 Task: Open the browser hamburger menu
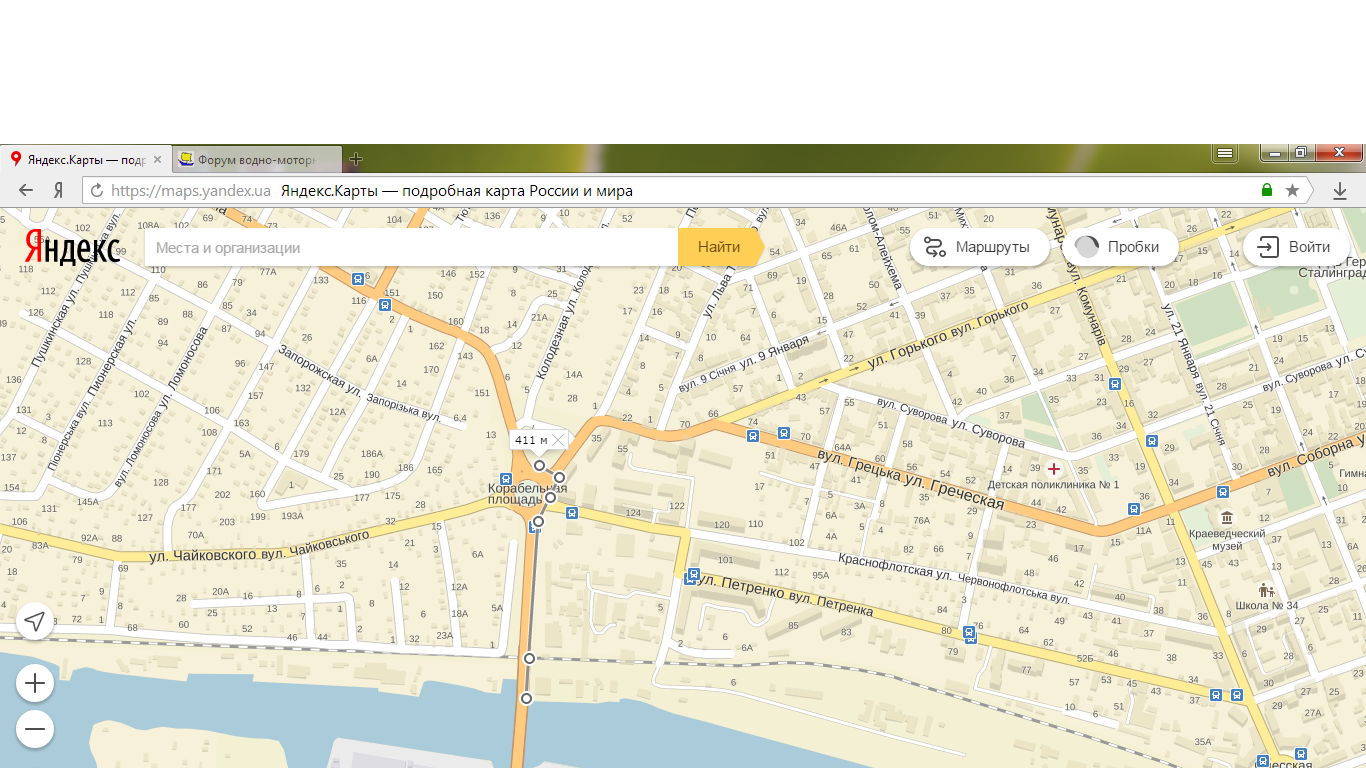click(x=1225, y=153)
